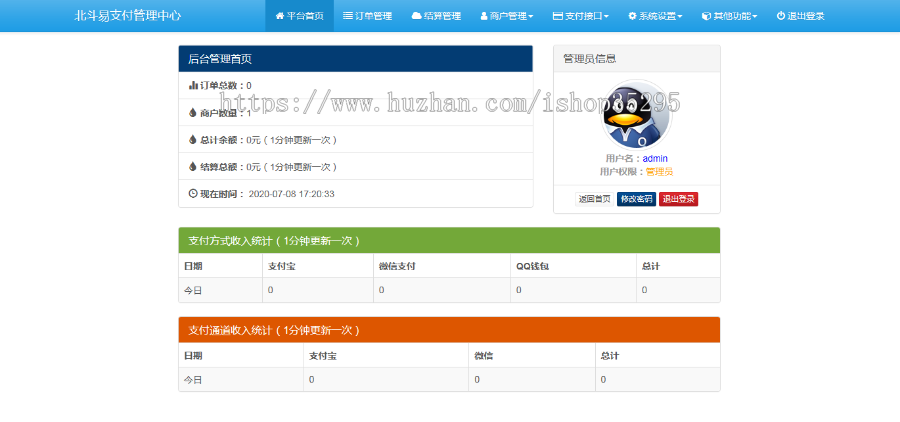Viewport: 900px width, 422px height.
Task: Click the power icon beside 退出登录 in navbar
Action: [x=781, y=16]
